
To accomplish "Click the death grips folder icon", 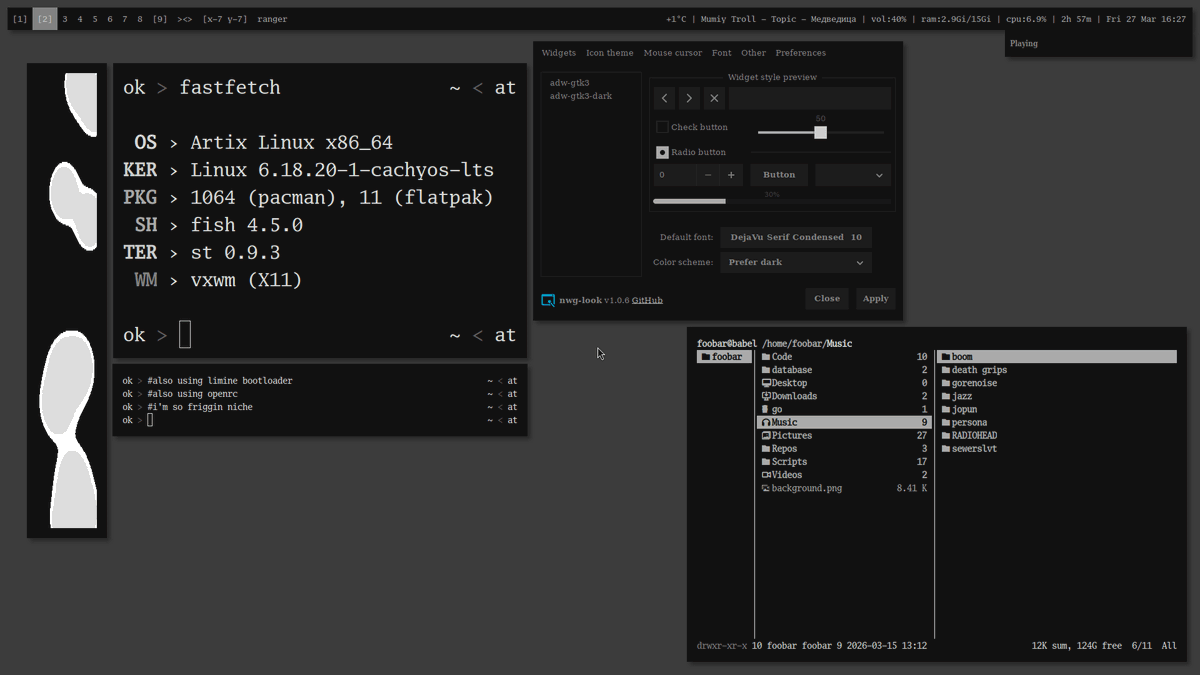I will 946,370.
